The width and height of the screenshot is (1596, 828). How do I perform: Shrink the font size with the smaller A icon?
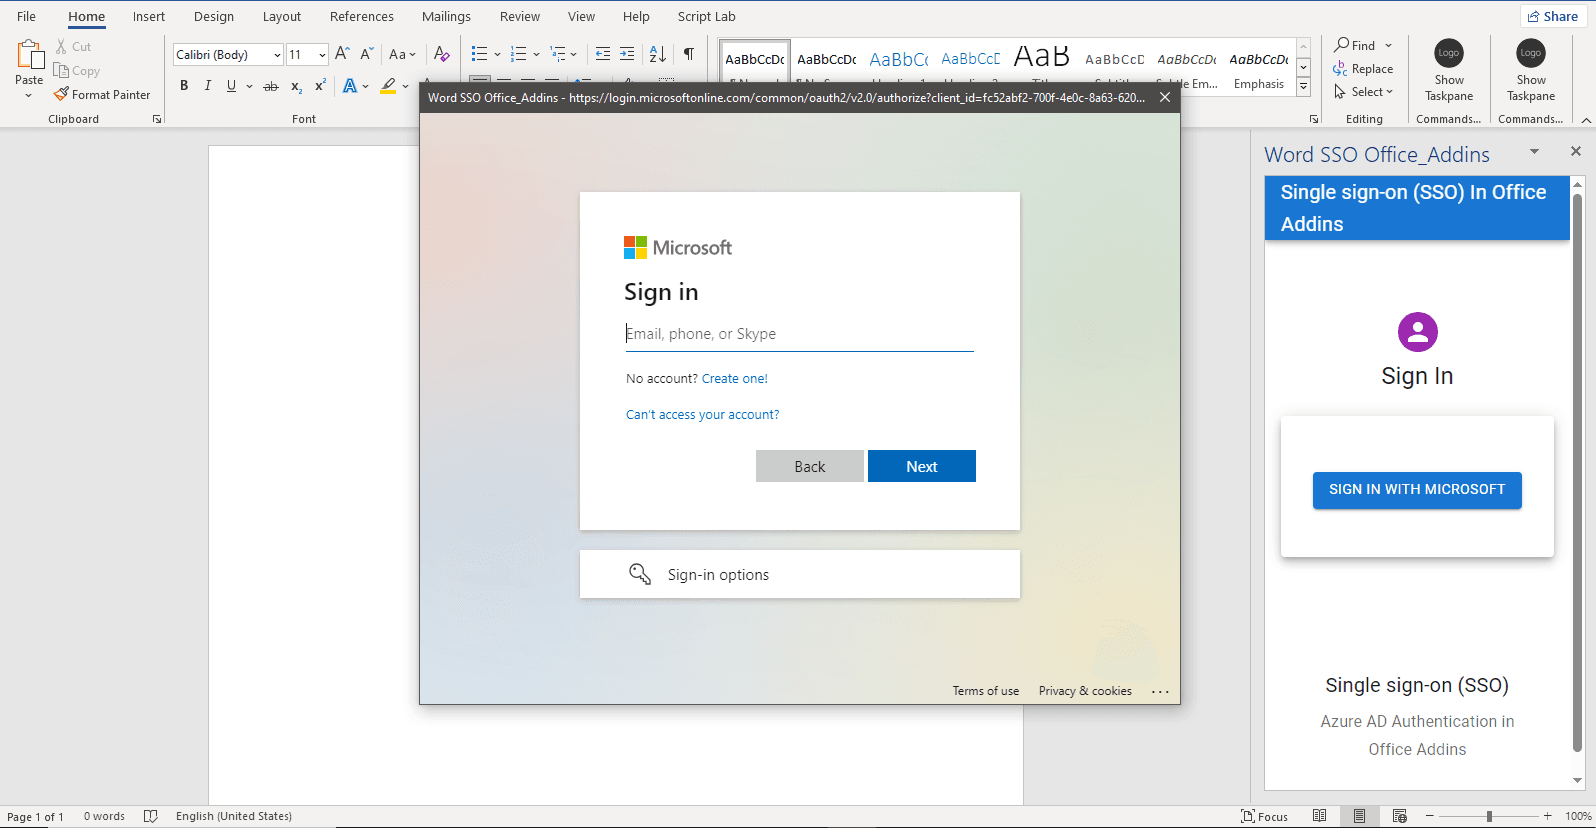click(x=366, y=54)
